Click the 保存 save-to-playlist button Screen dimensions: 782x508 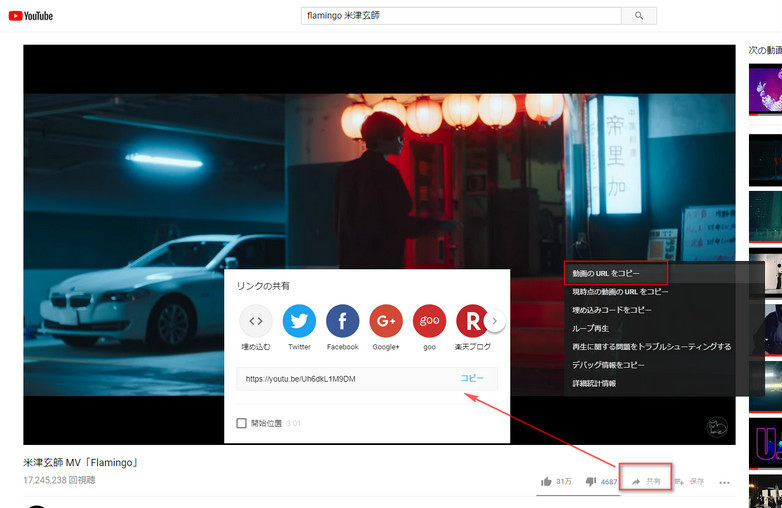pos(689,482)
